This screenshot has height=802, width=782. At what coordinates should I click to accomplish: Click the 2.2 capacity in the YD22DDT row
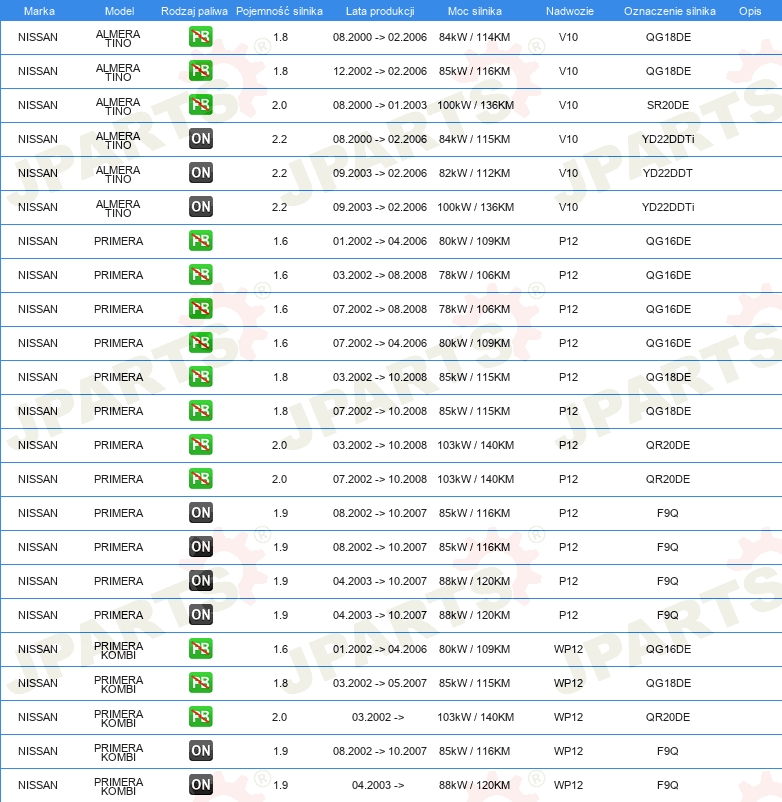click(x=279, y=173)
